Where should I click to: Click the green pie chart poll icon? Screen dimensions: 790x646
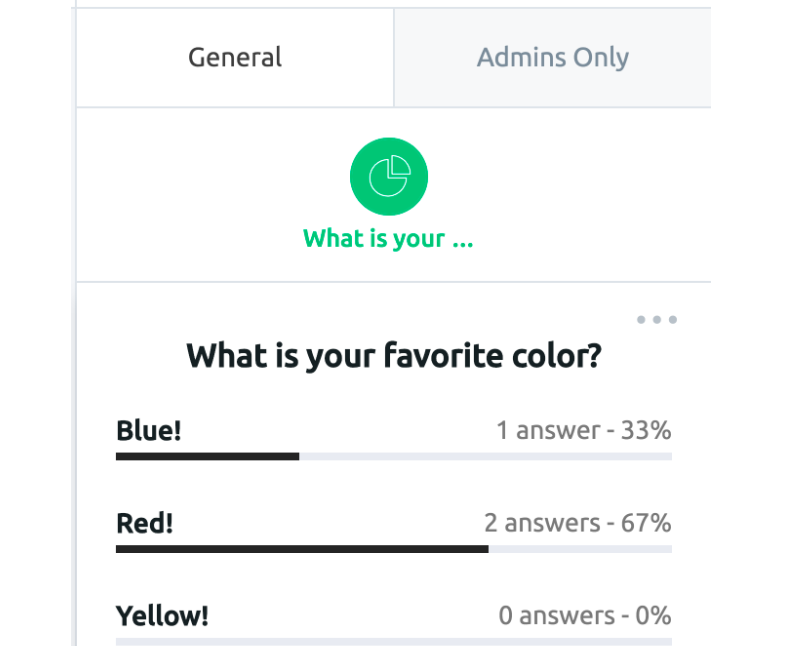(x=388, y=176)
